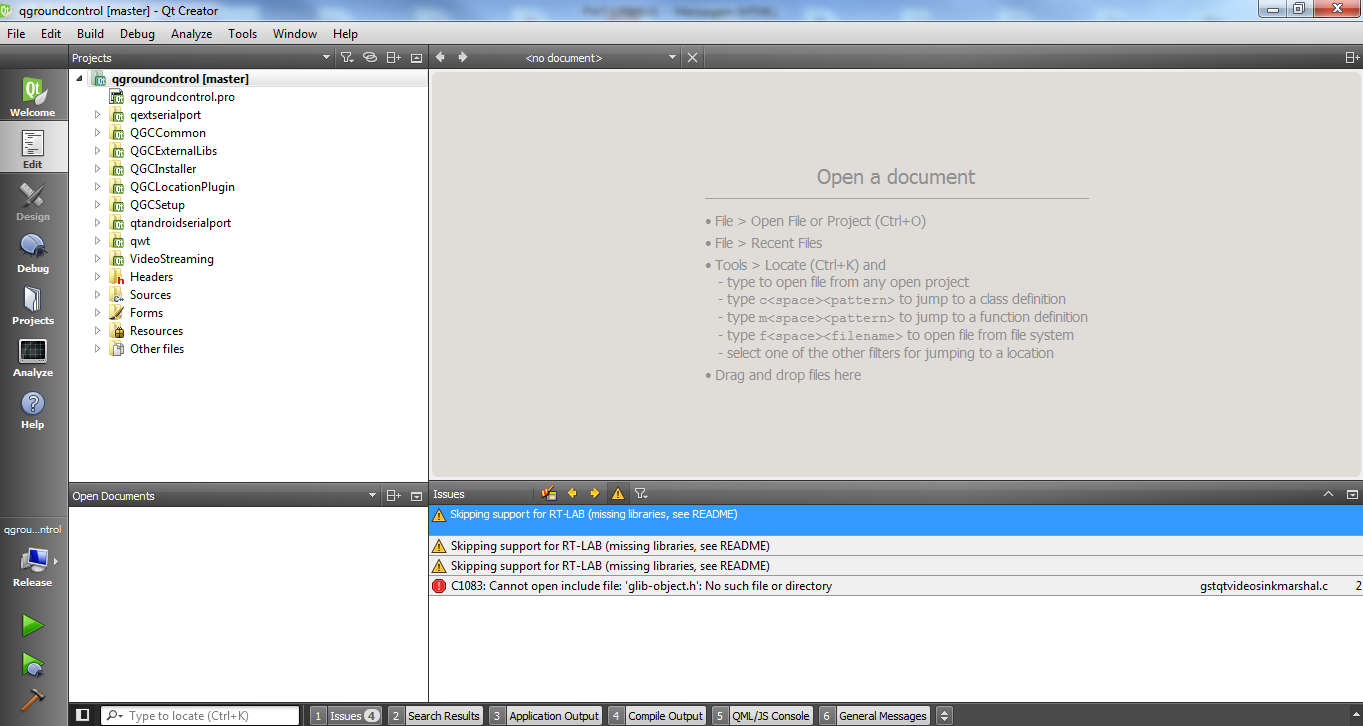Open the Projects view dropdown
The width and height of the screenshot is (1363, 726).
(x=326, y=58)
